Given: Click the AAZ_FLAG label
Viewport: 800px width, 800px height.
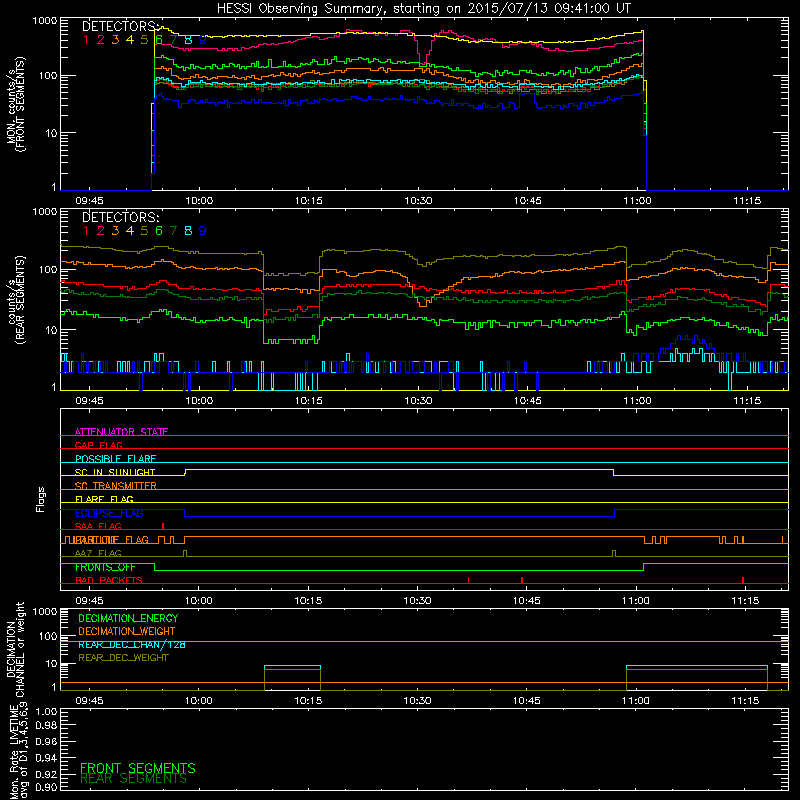Looking at the screenshot, I should 98,554.
